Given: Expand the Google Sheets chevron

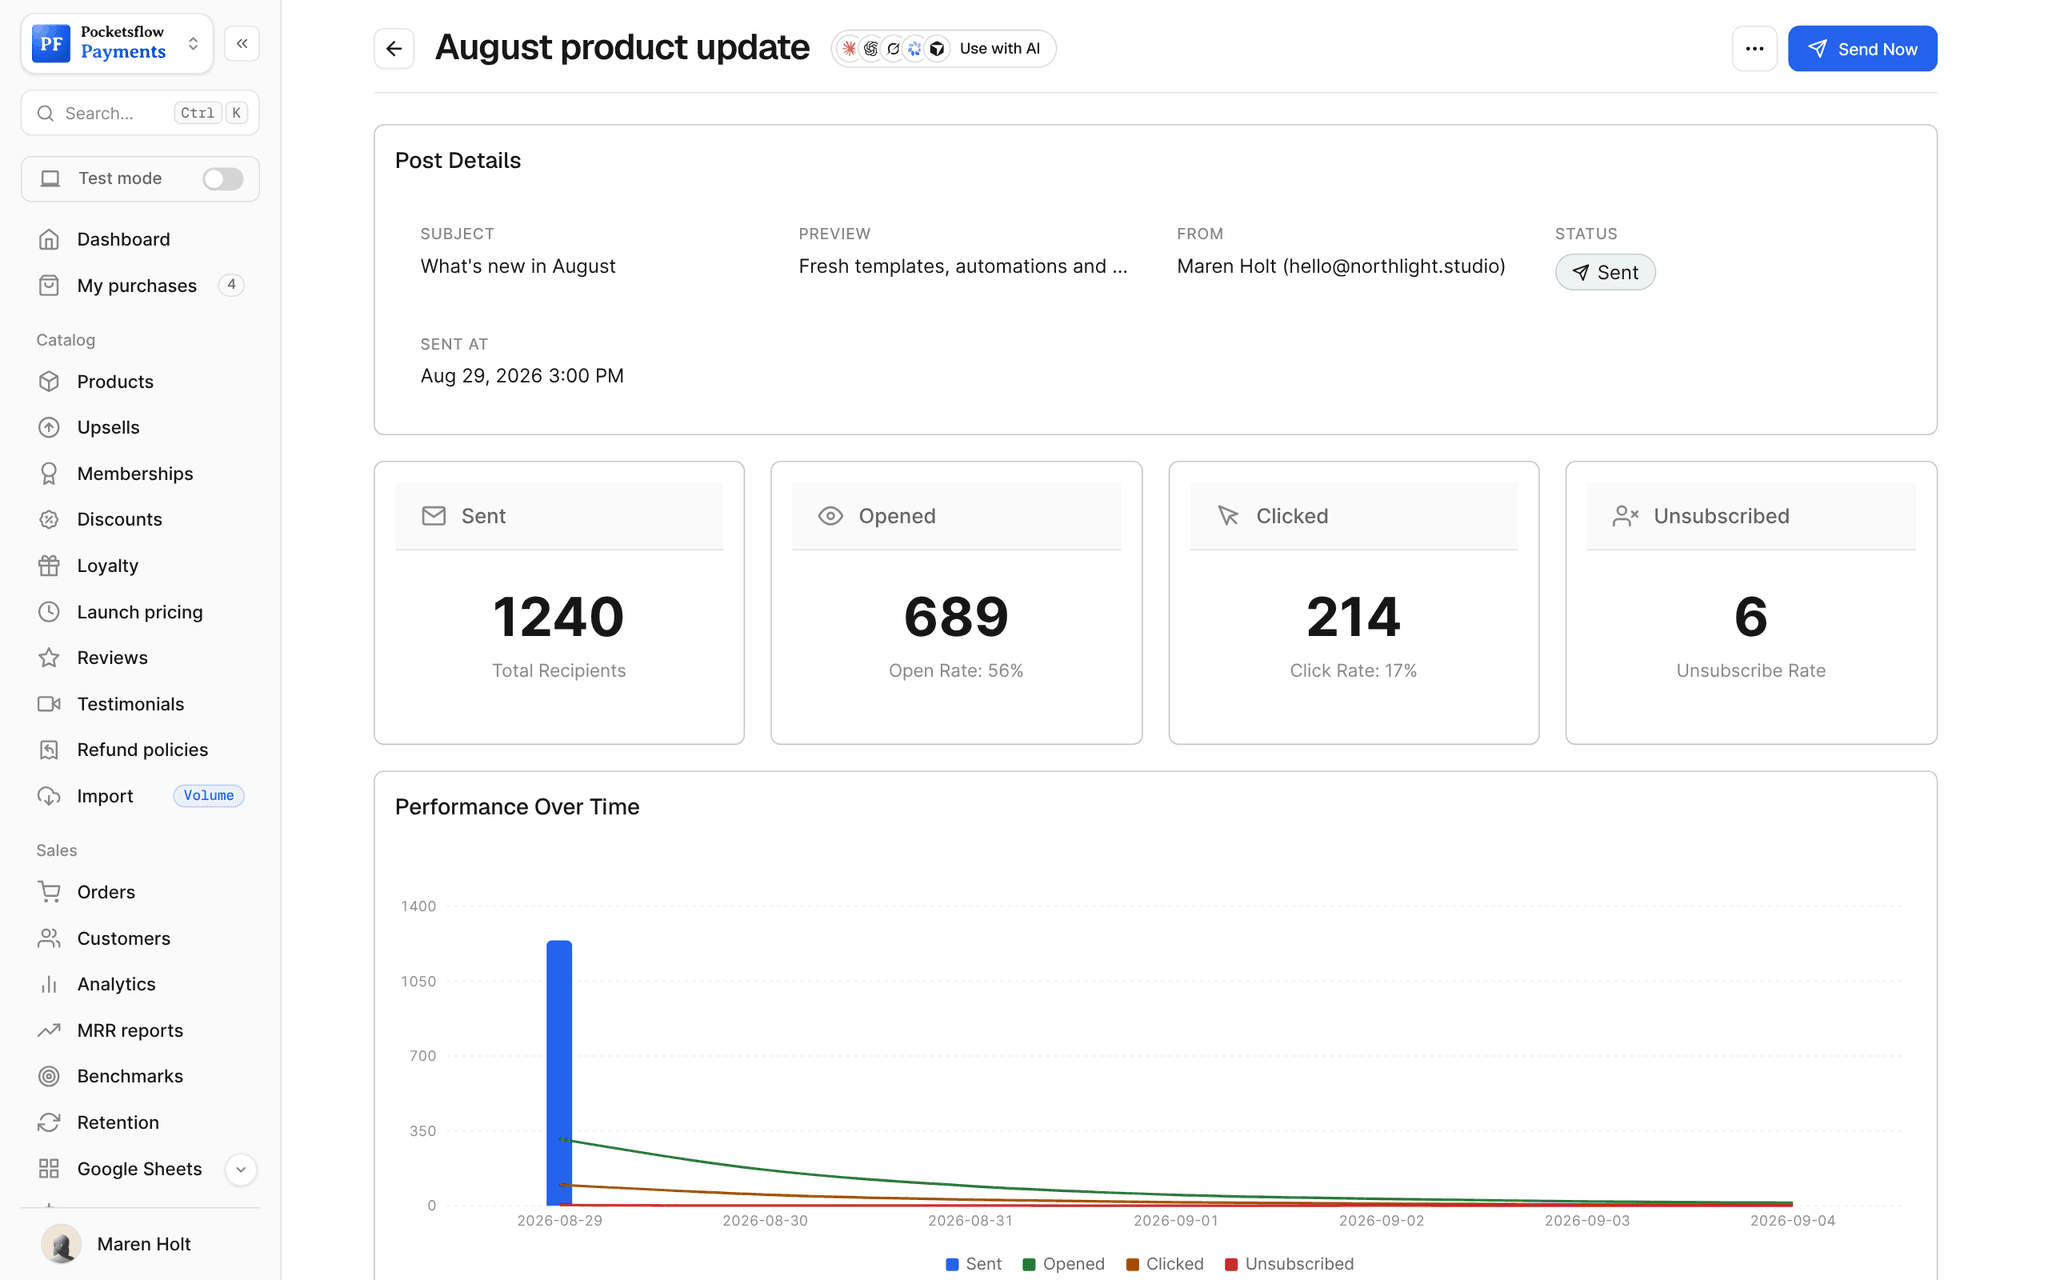Looking at the screenshot, I should click(x=241, y=1169).
